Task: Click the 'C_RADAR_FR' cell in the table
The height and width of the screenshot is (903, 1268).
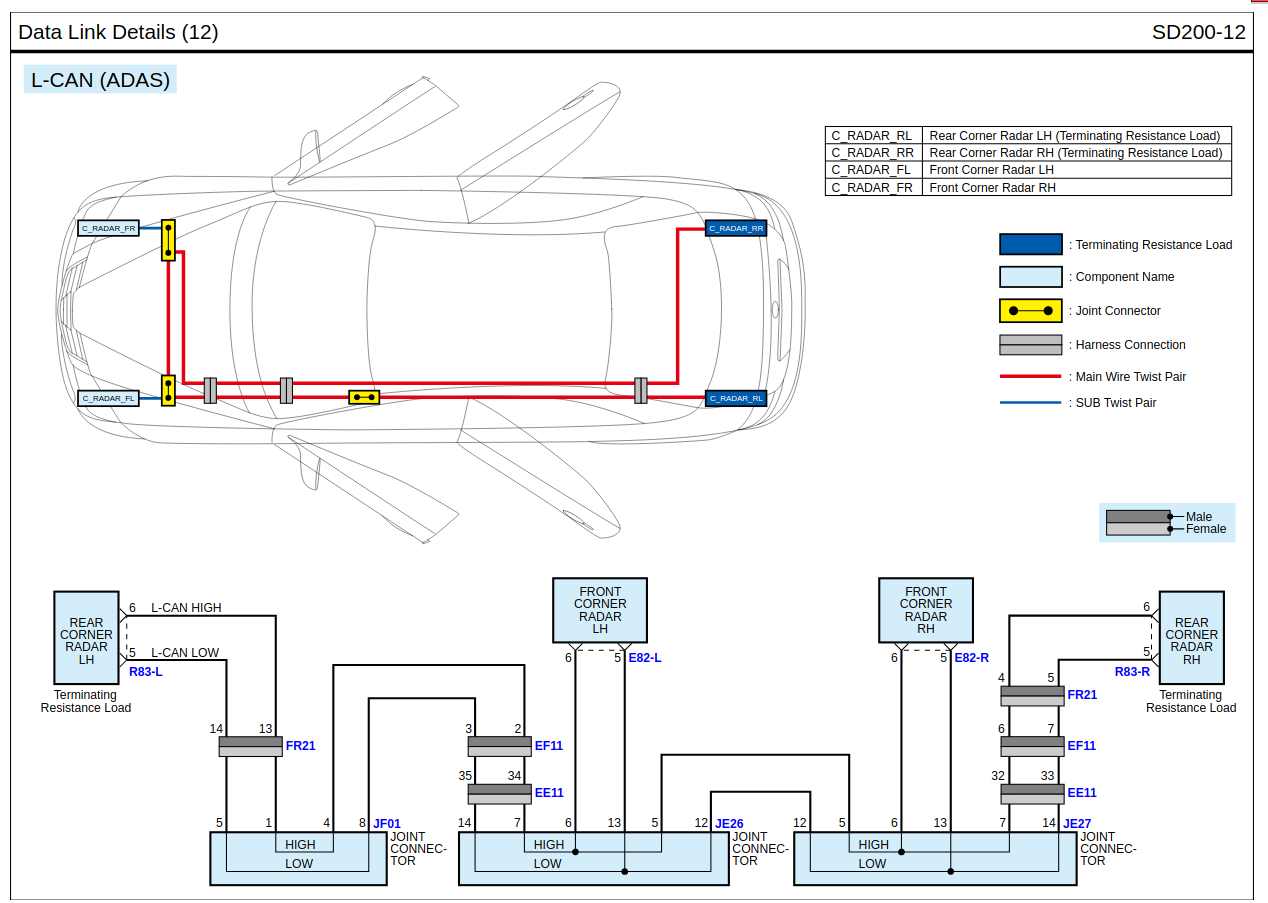Action: pos(872,187)
